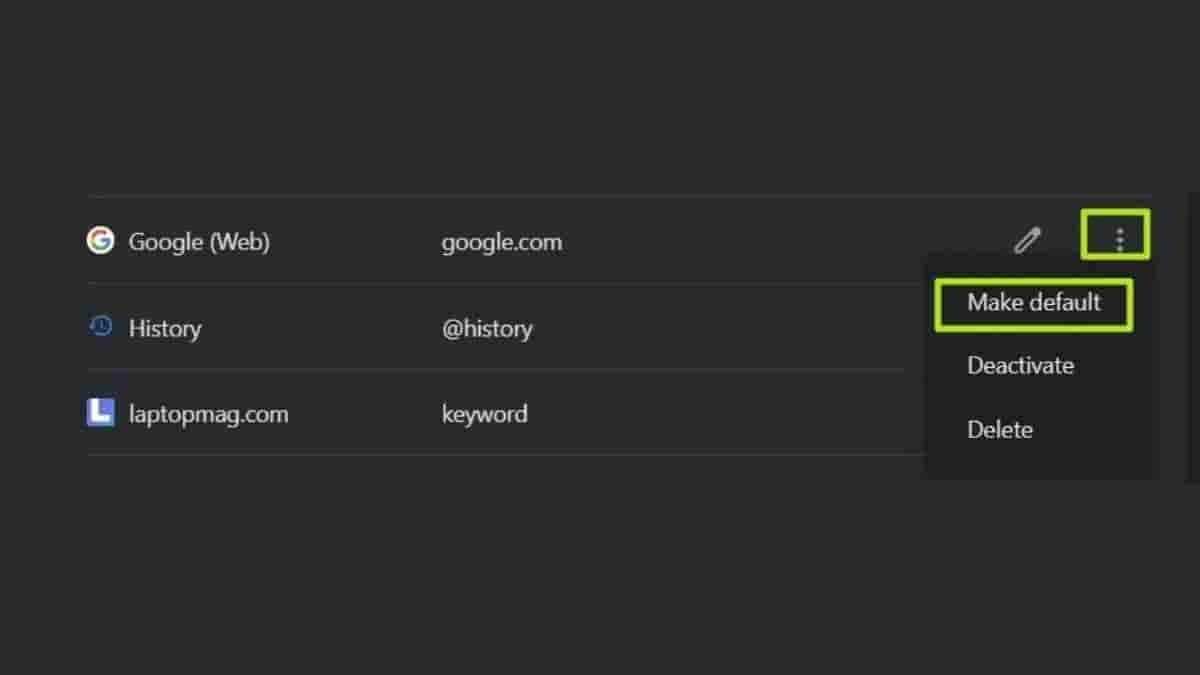Click the Google (Web) search engine name
Screen dimensions: 1200x675
[199, 242]
